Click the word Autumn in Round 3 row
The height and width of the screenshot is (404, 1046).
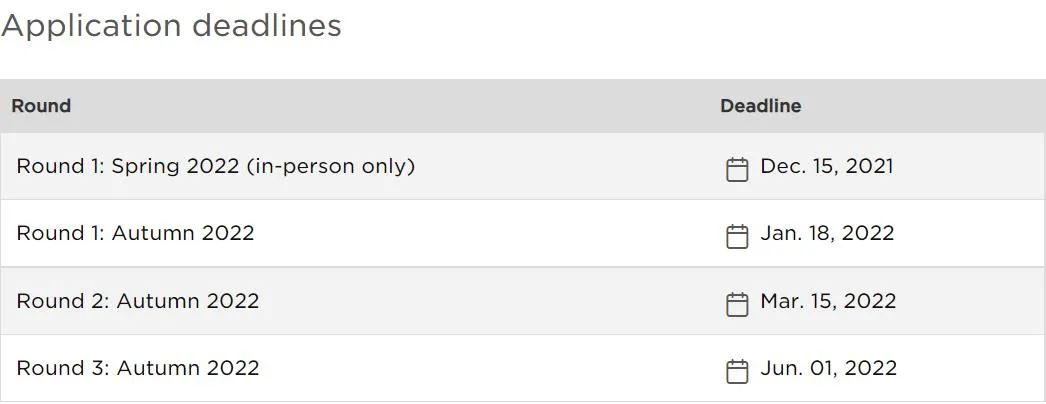point(158,368)
